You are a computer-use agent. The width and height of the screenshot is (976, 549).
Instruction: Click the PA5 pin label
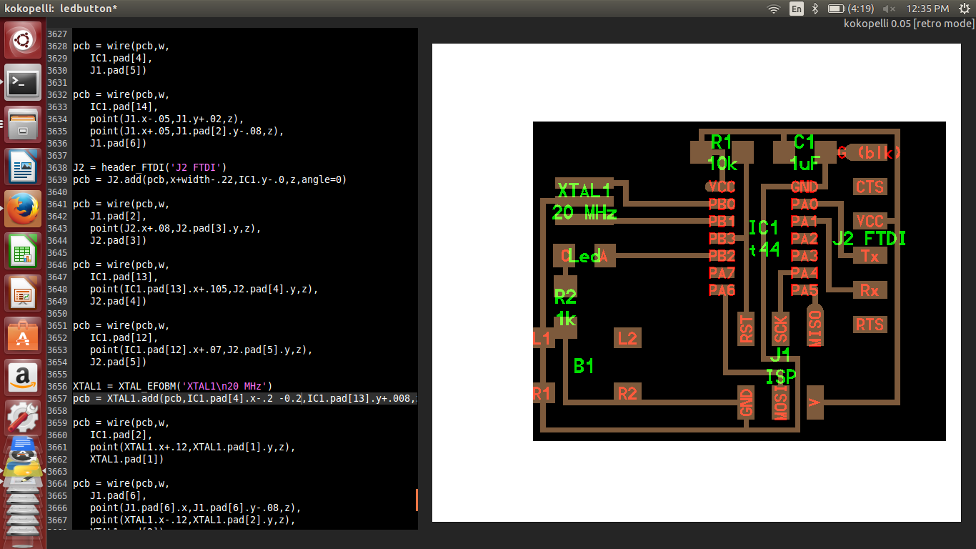(x=804, y=290)
